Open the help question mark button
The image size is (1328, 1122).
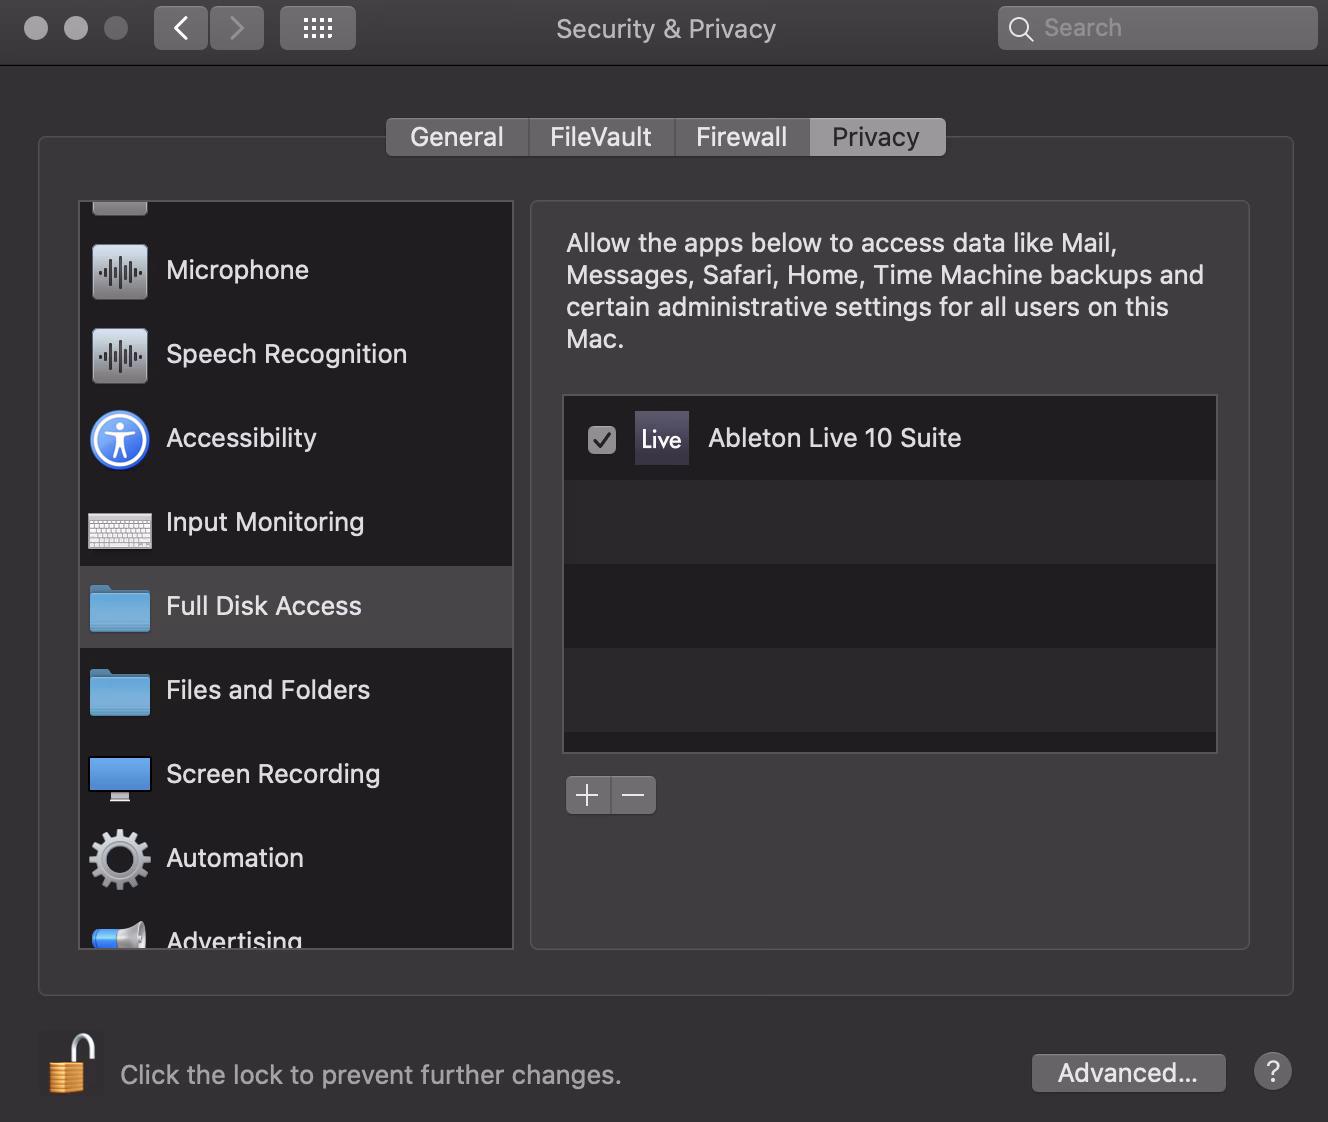1272,1072
